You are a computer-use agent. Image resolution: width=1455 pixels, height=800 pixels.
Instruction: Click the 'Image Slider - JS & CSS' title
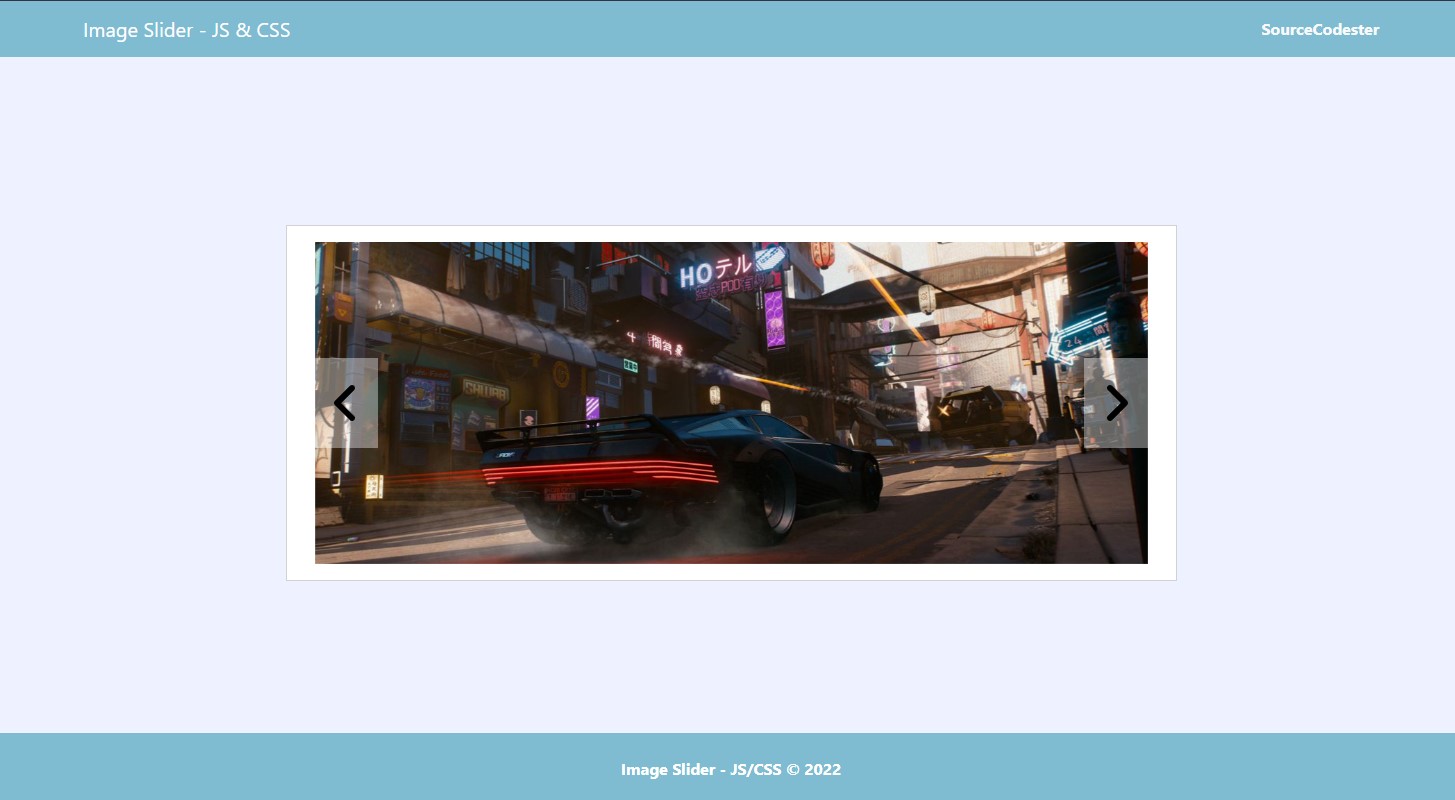(187, 30)
